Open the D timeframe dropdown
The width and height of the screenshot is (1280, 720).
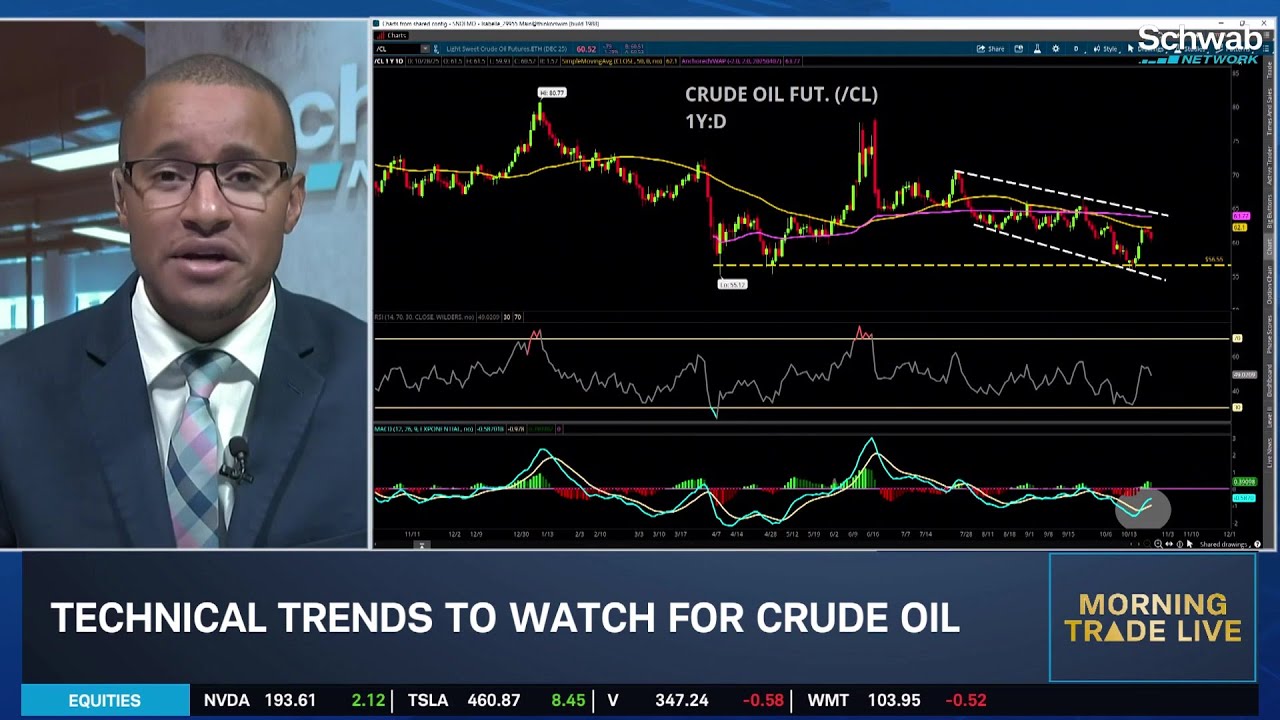pyautogui.click(x=1076, y=49)
